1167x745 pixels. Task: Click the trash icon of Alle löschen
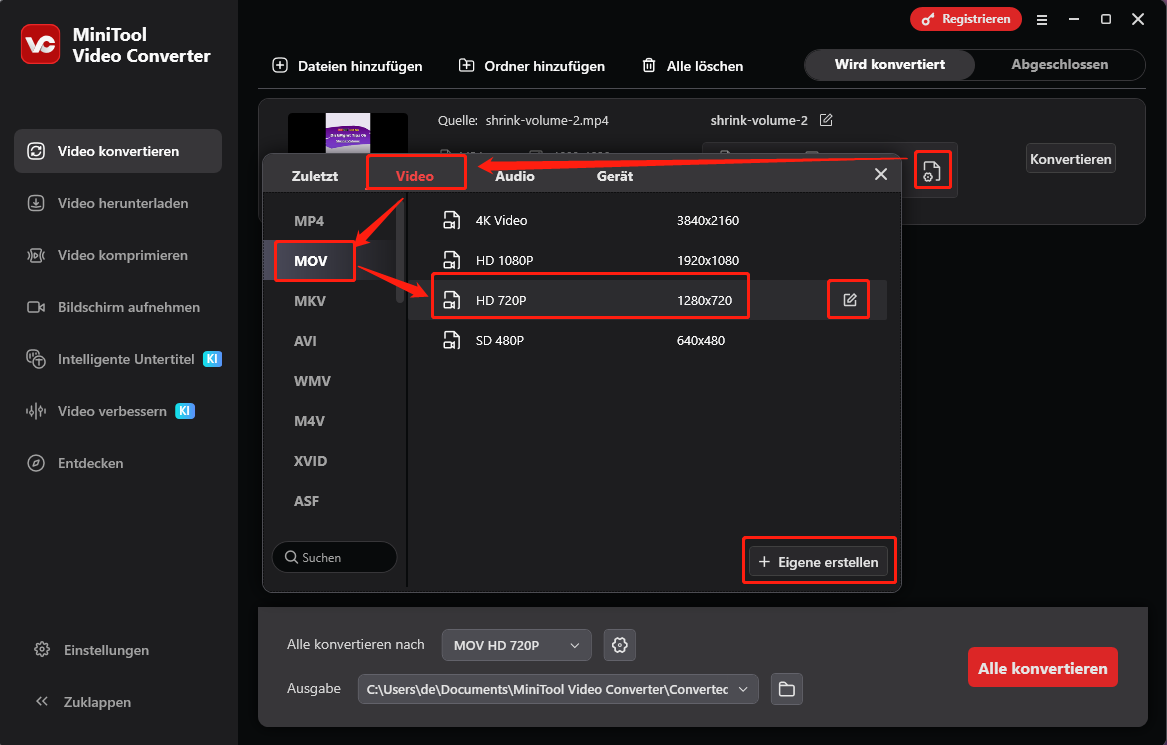[x=649, y=65]
